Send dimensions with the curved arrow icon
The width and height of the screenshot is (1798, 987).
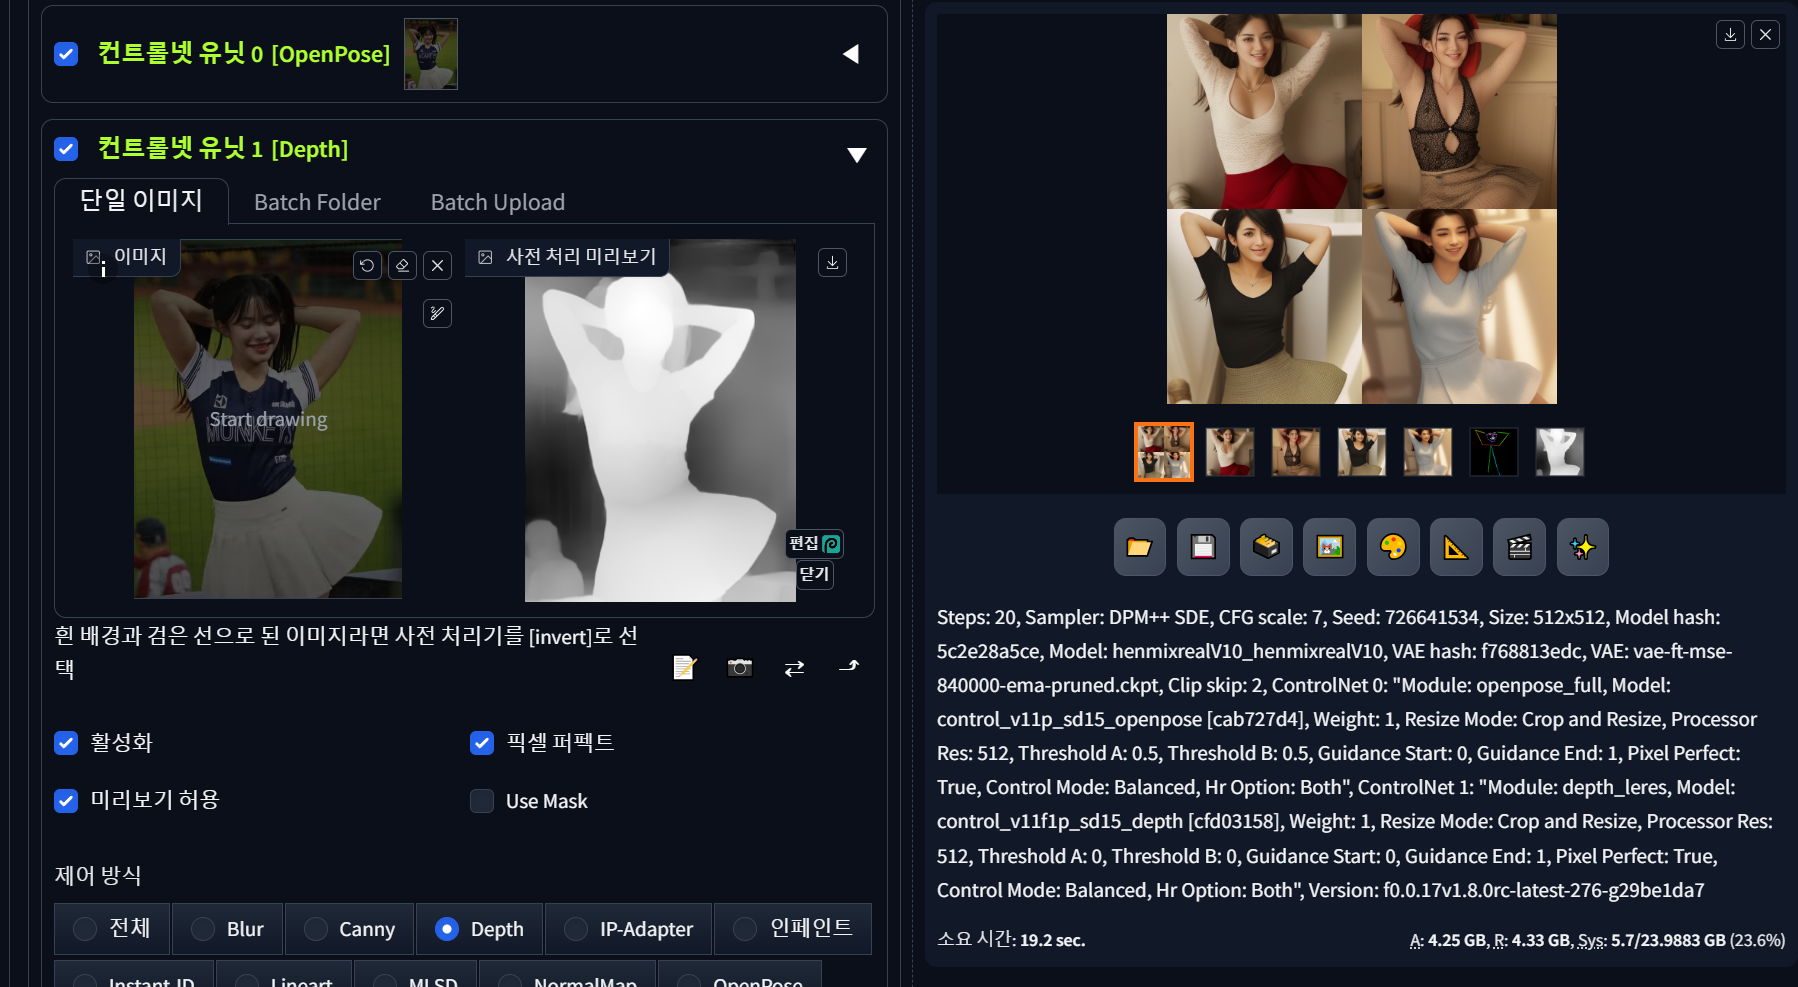pyautogui.click(x=849, y=667)
